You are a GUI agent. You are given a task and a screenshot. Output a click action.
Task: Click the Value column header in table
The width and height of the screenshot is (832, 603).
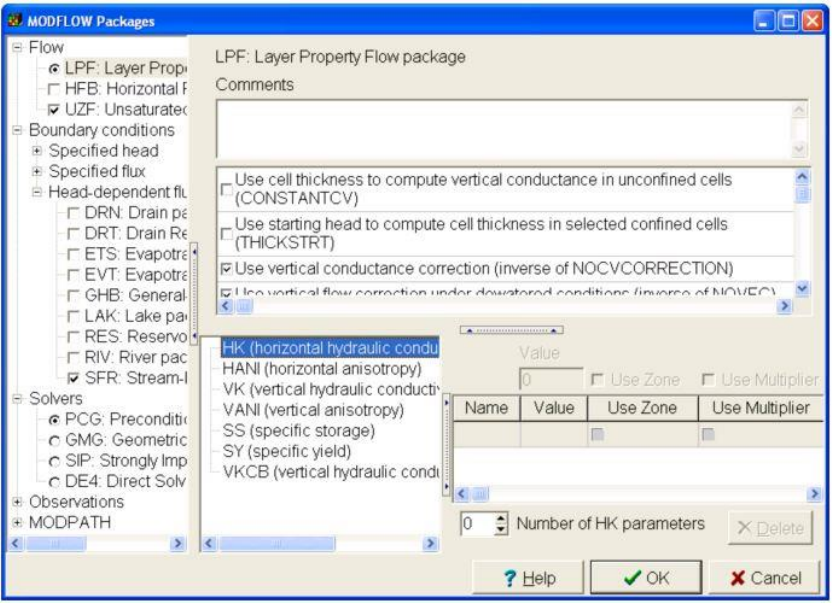tap(554, 408)
